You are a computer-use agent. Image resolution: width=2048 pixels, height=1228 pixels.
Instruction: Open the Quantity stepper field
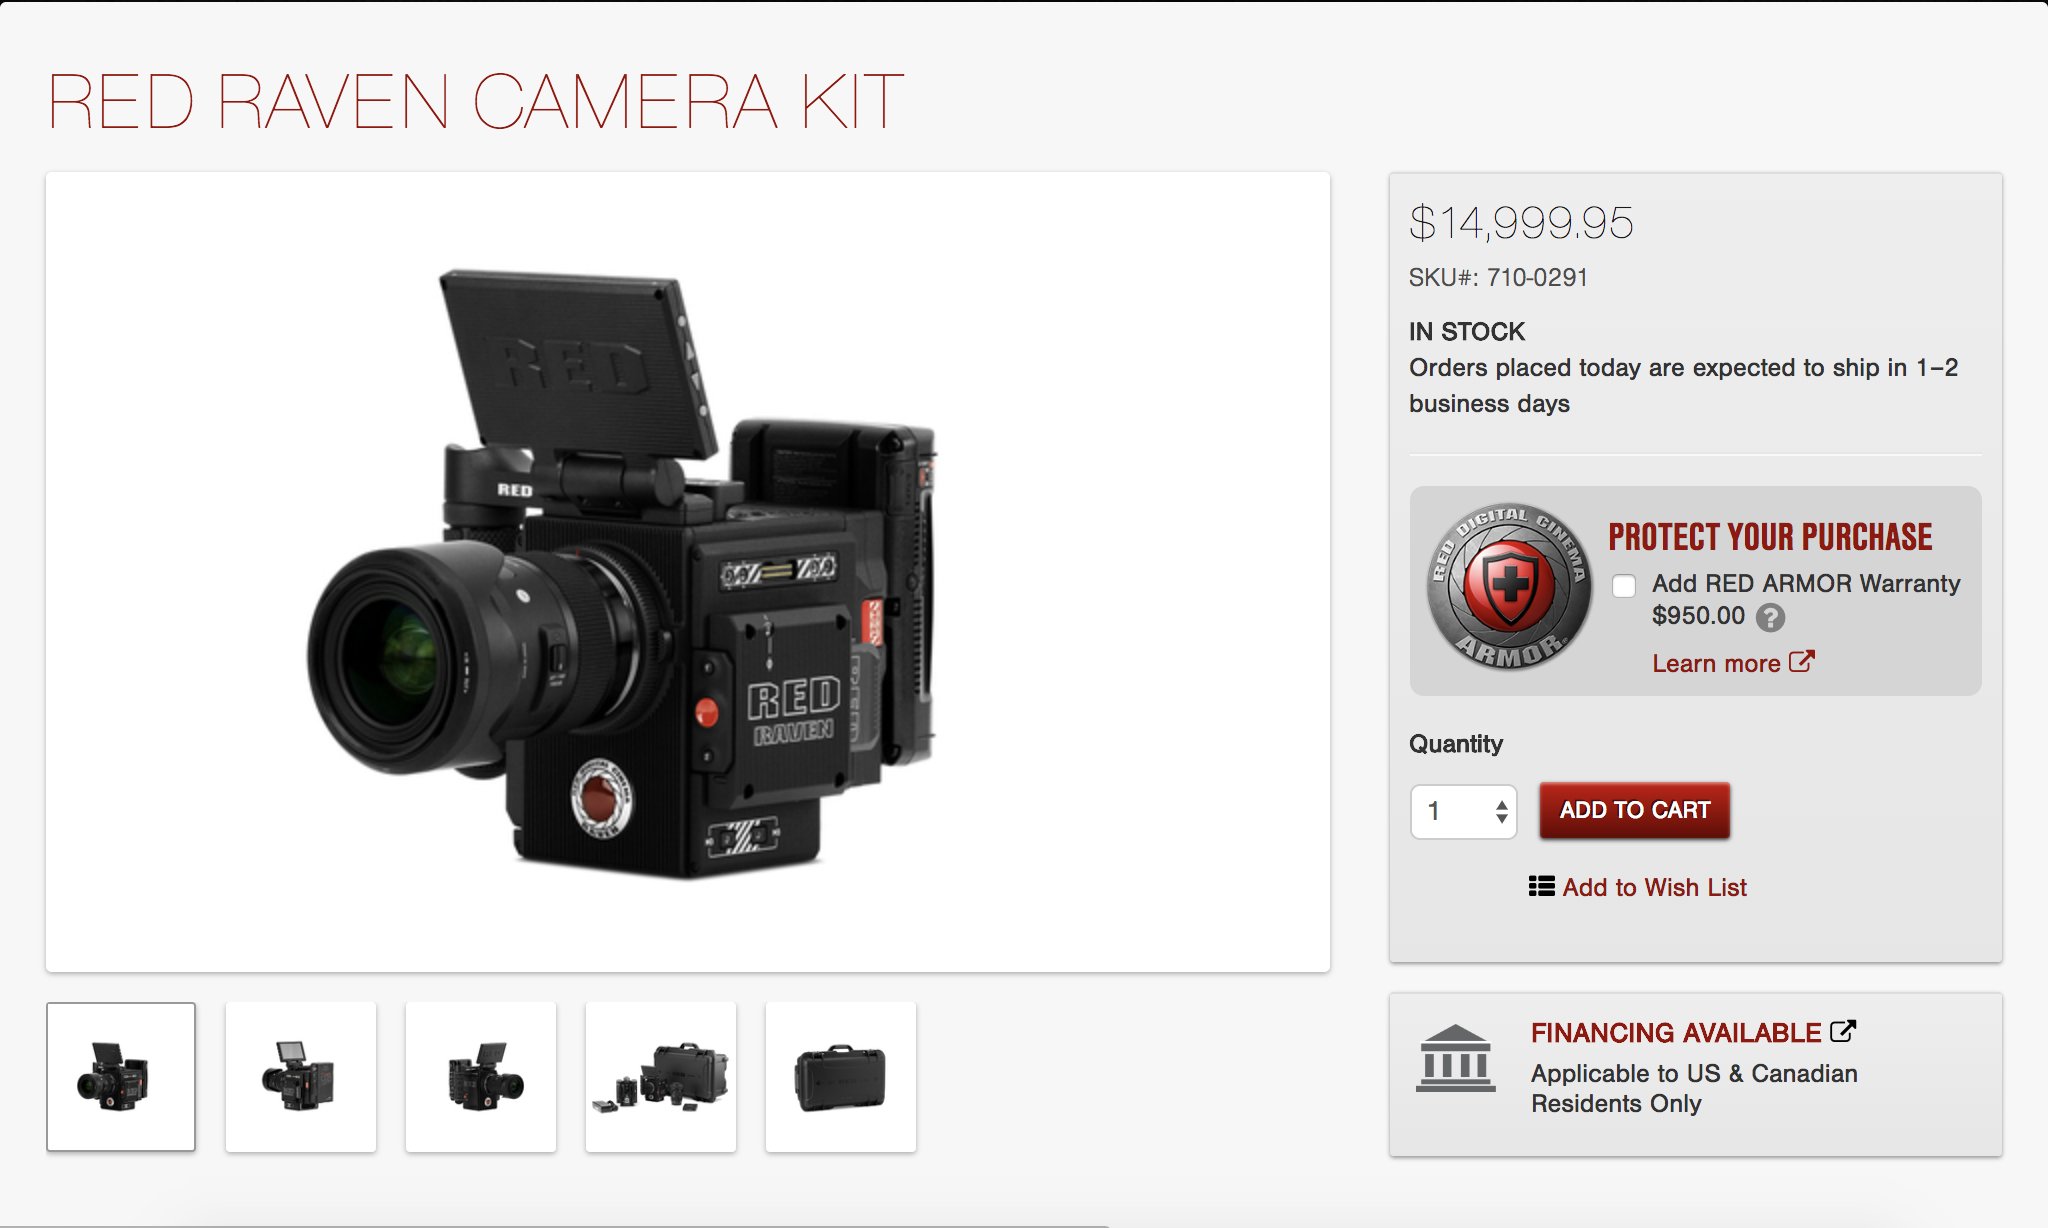[1463, 811]
